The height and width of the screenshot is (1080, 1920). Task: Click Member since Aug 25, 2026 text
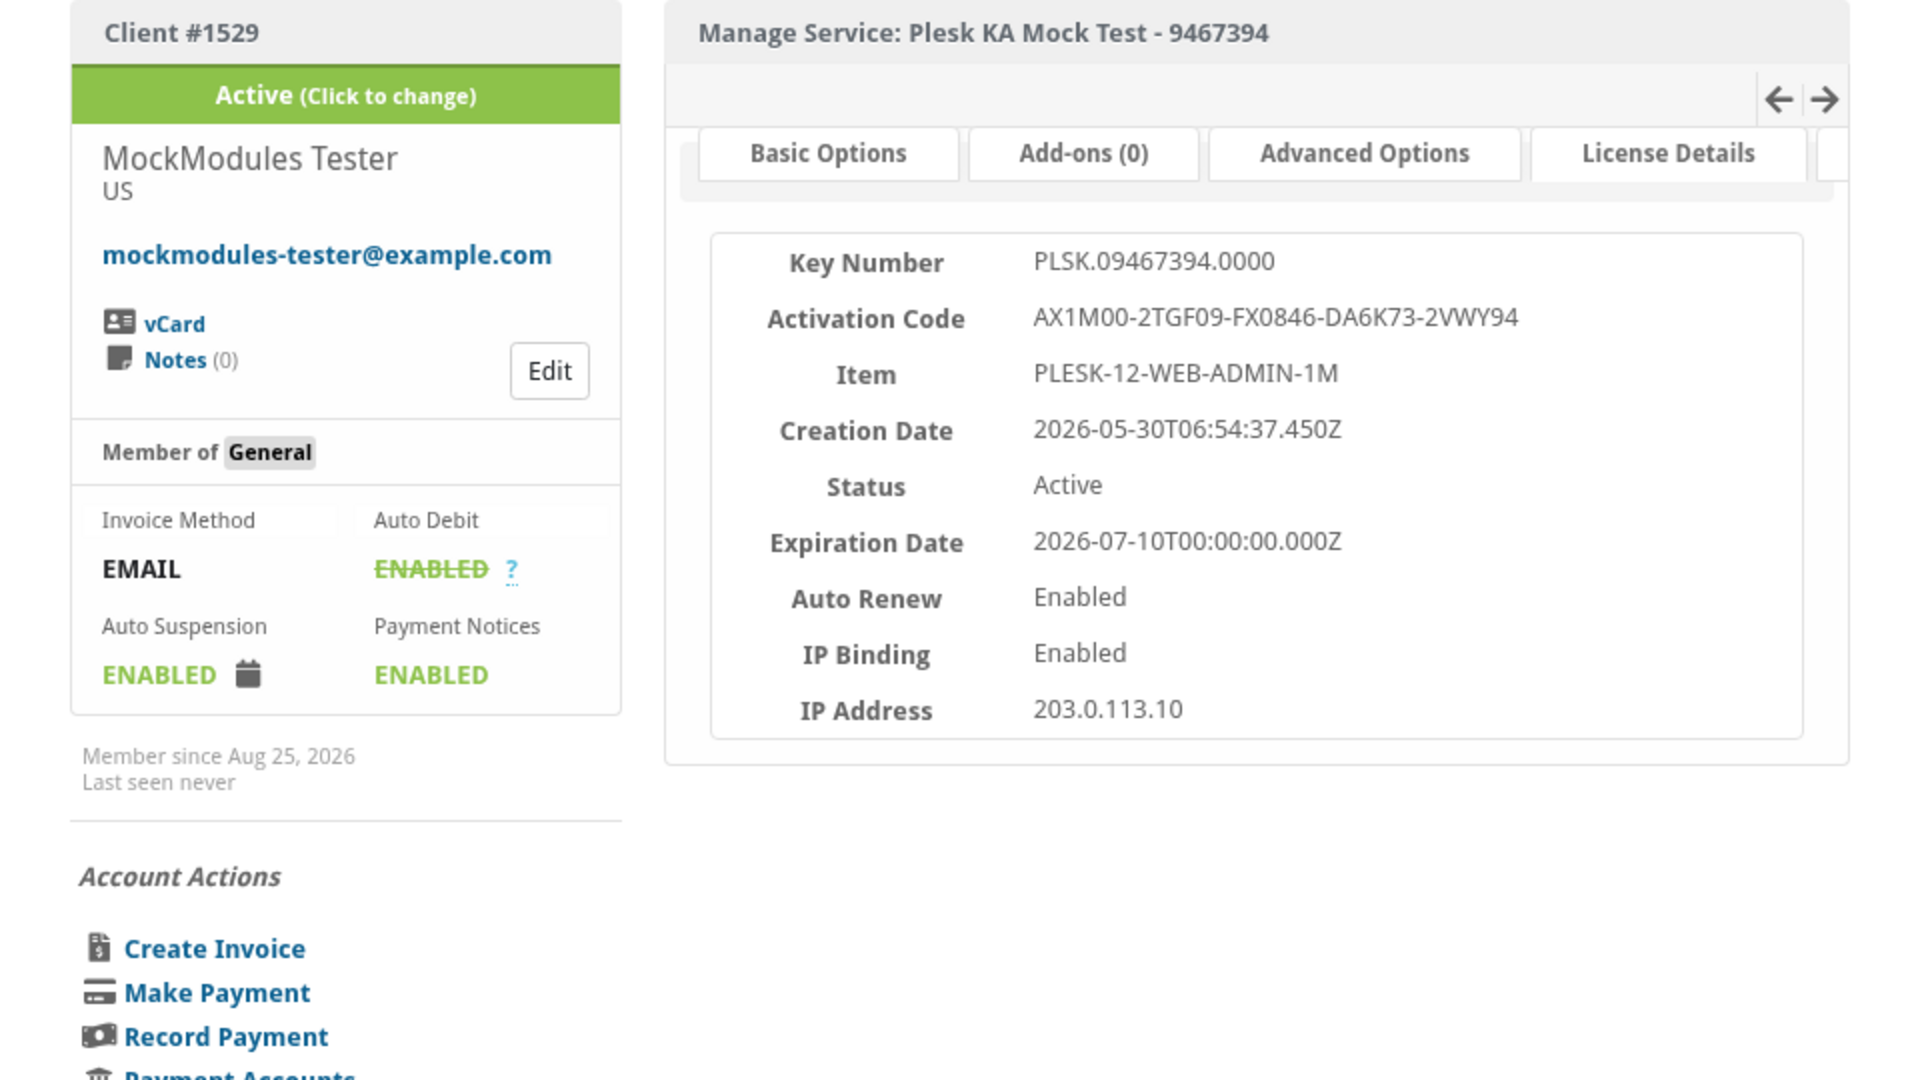click(218, 756)
